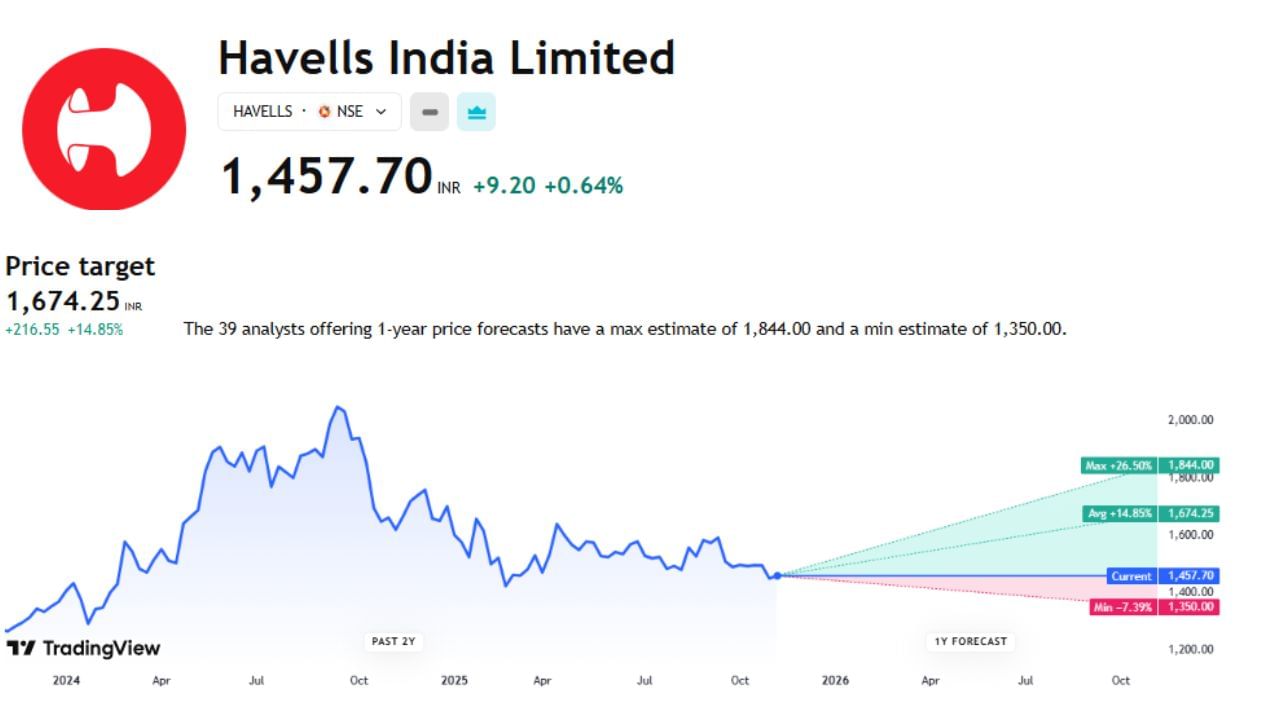Click the Price target heading
The image size is (1280, 720).
pyautogui.click(x=80, y=266)
